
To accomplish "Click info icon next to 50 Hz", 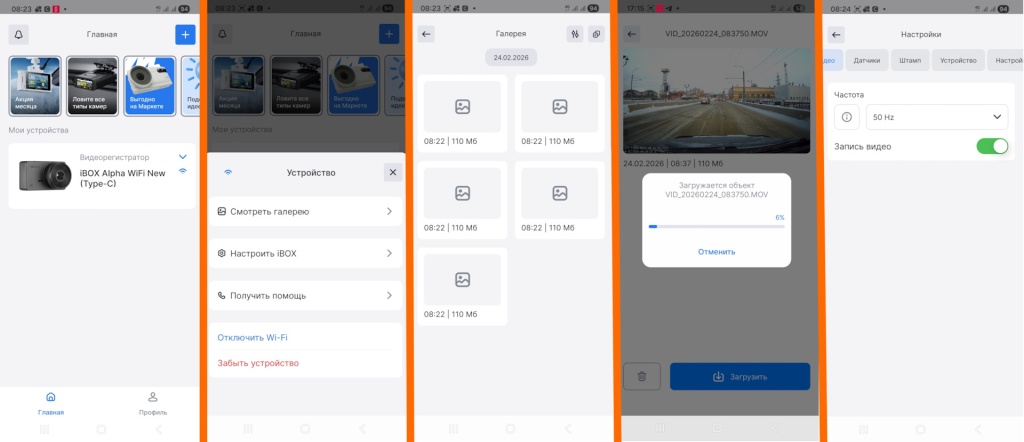I will tap(847, 117).
